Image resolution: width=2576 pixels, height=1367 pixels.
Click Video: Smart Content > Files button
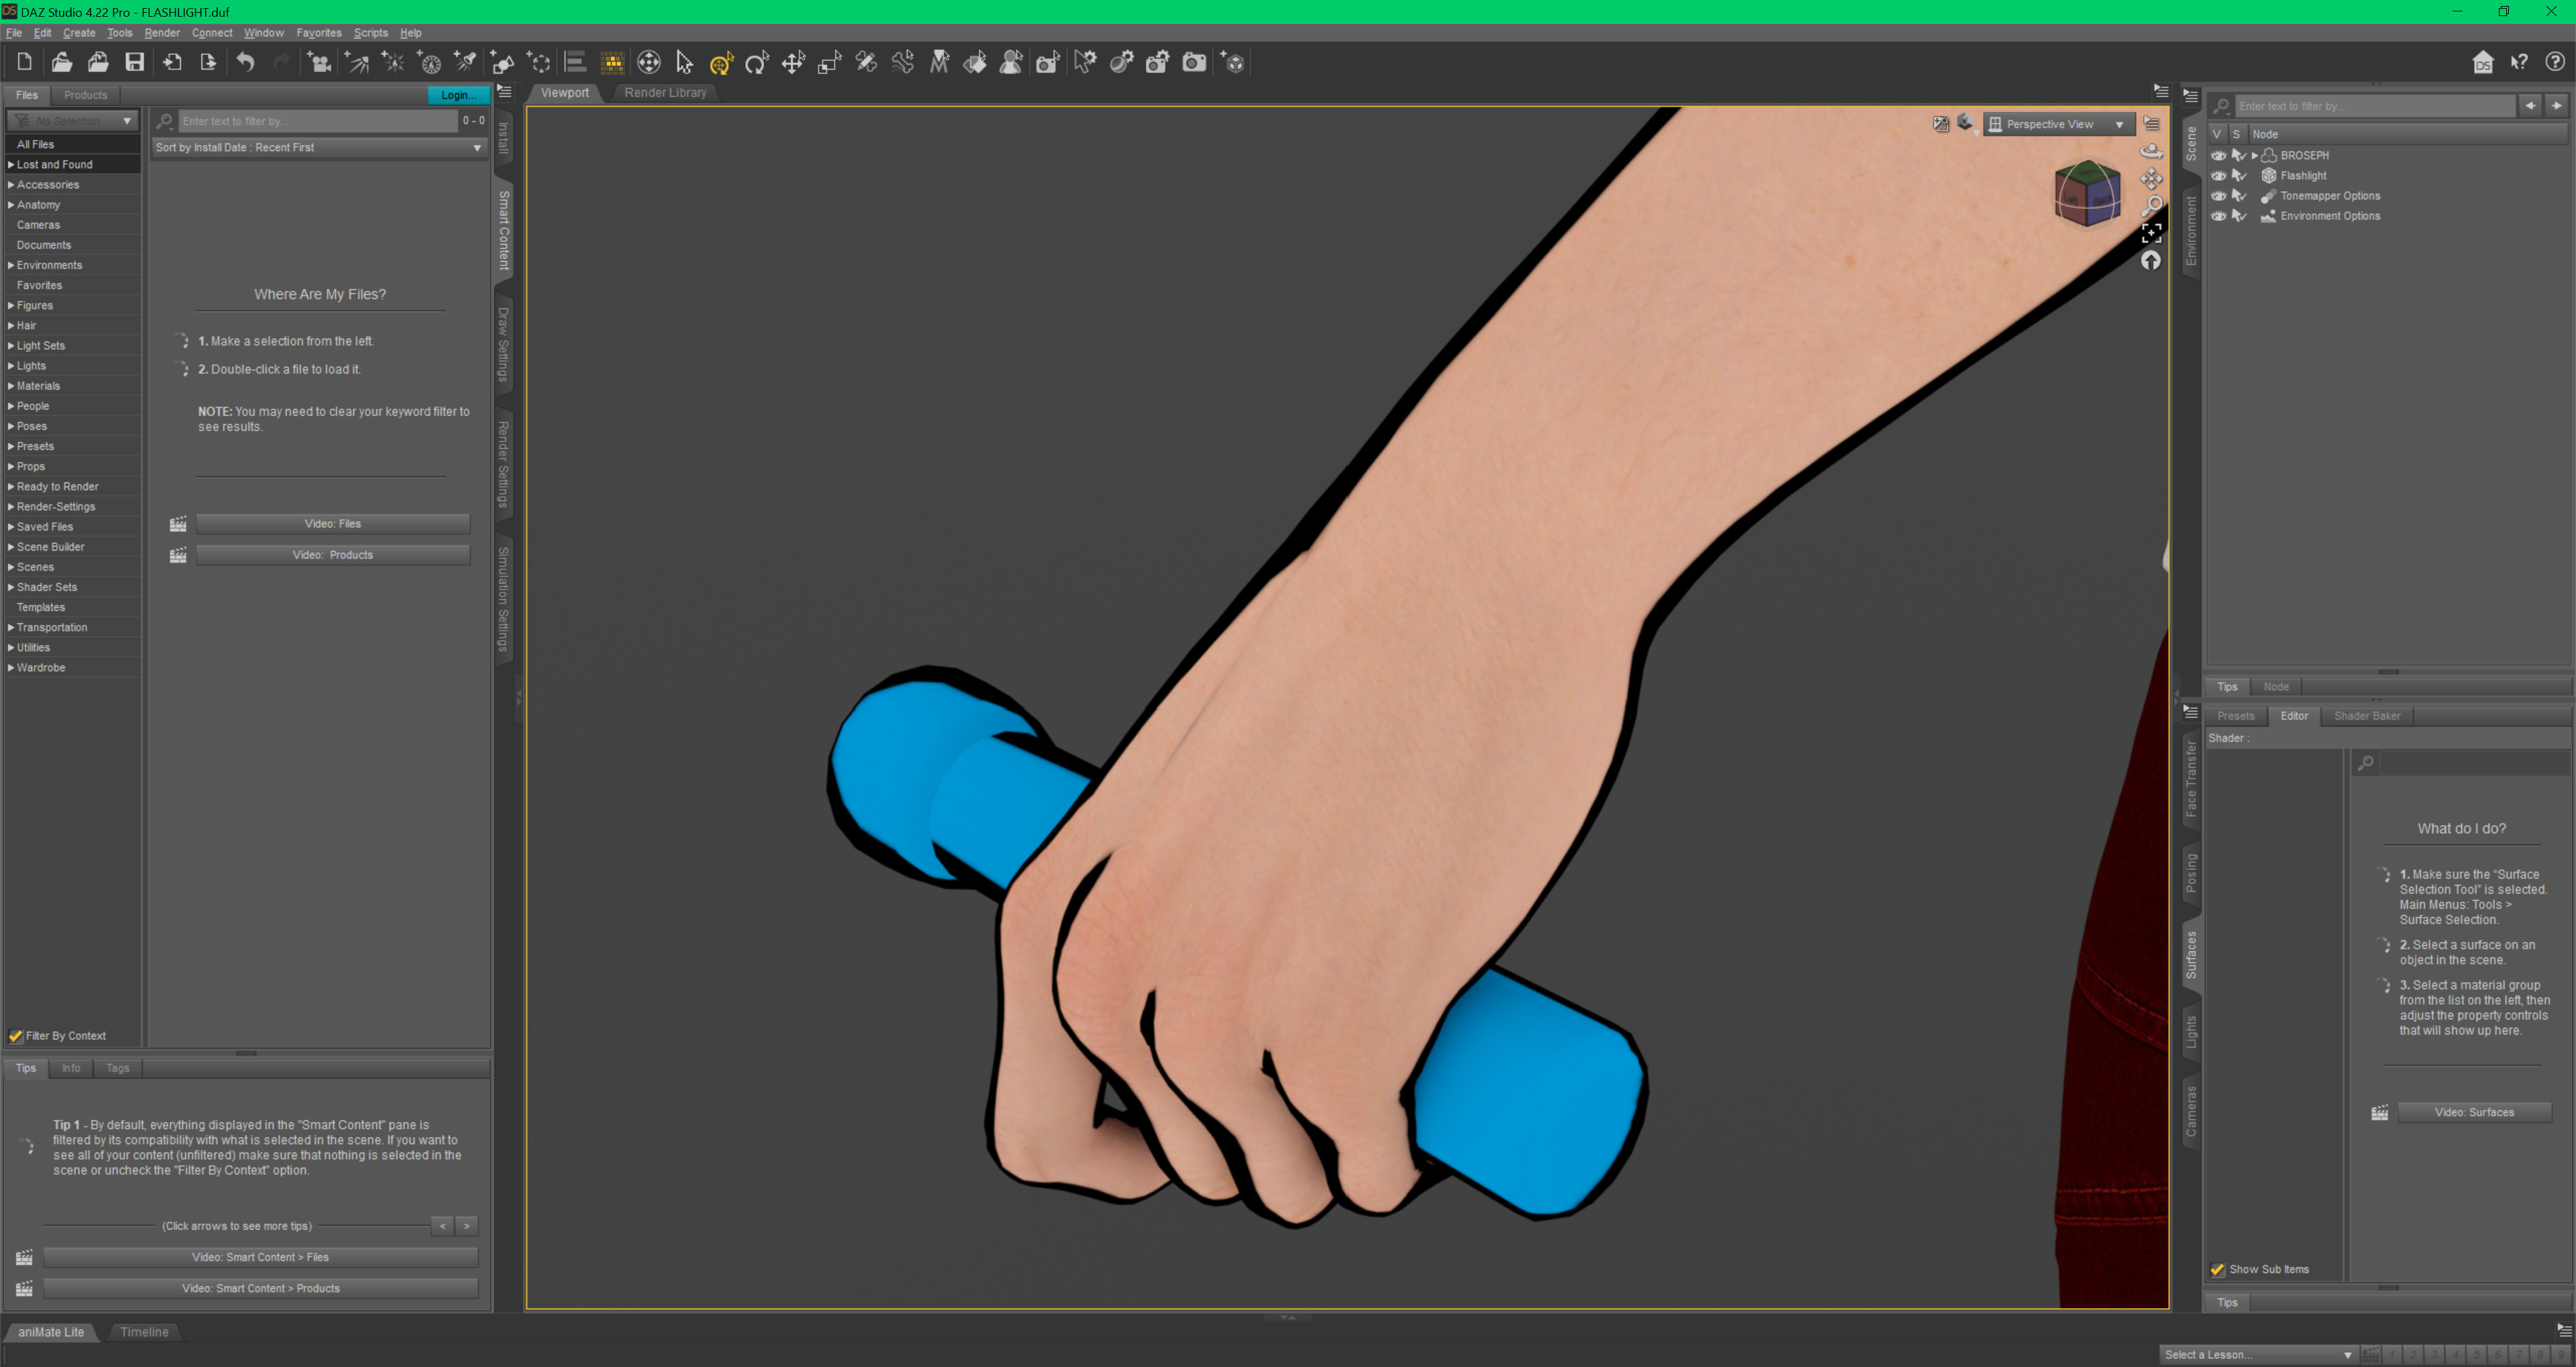[260, 1257]
